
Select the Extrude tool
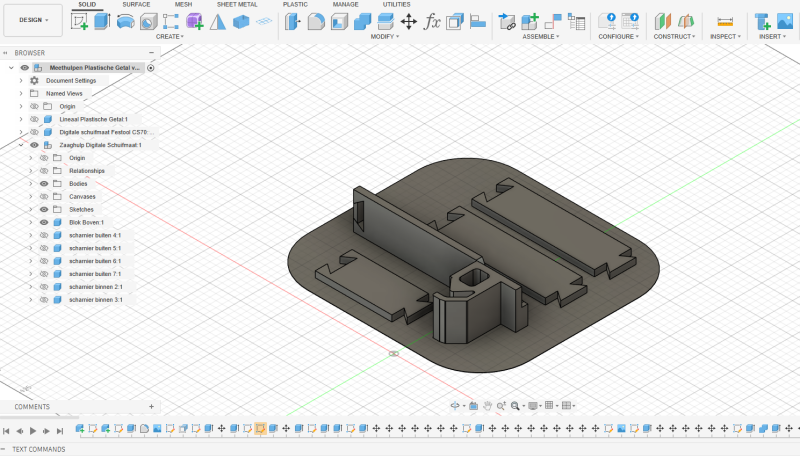(x=102, y=21)
